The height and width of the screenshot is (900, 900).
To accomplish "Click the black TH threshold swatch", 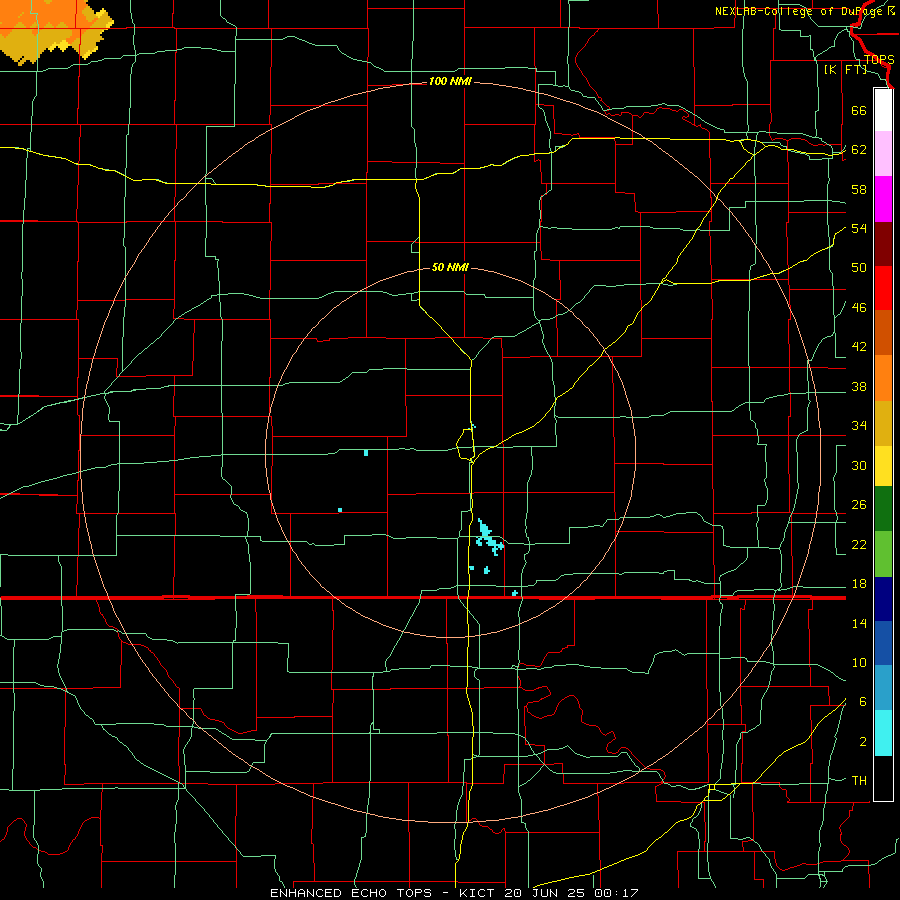I will pyautogui.click(x=883, y=778).
